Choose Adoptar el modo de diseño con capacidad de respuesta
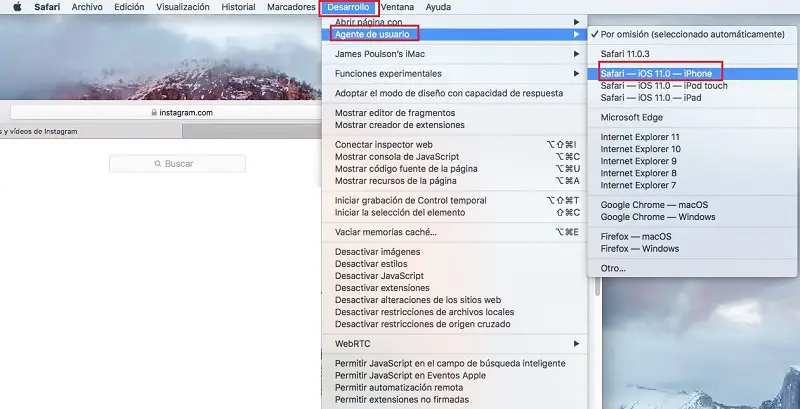The height and width of the screenshot is (409, 800). 455,93
